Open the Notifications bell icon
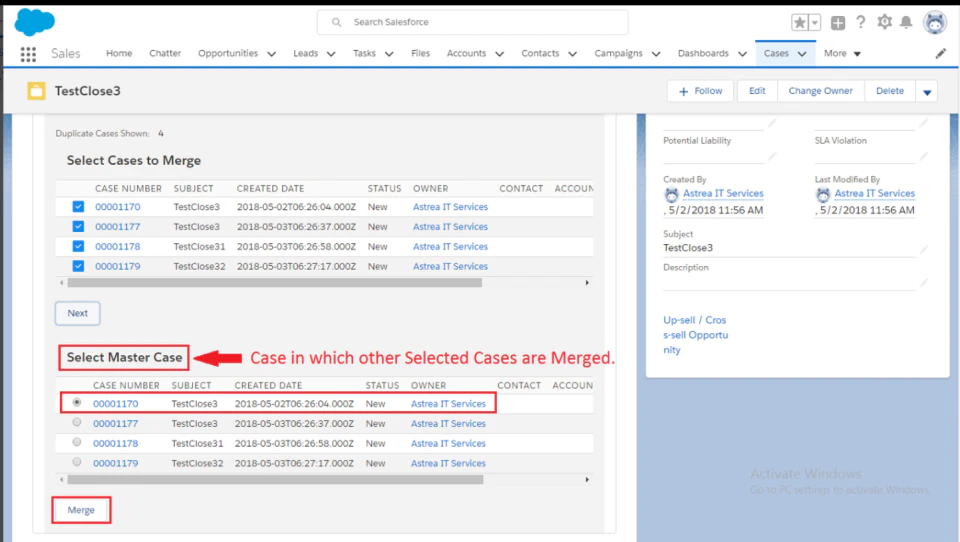Screen dimensions: 960x542 tap(906, 22)
